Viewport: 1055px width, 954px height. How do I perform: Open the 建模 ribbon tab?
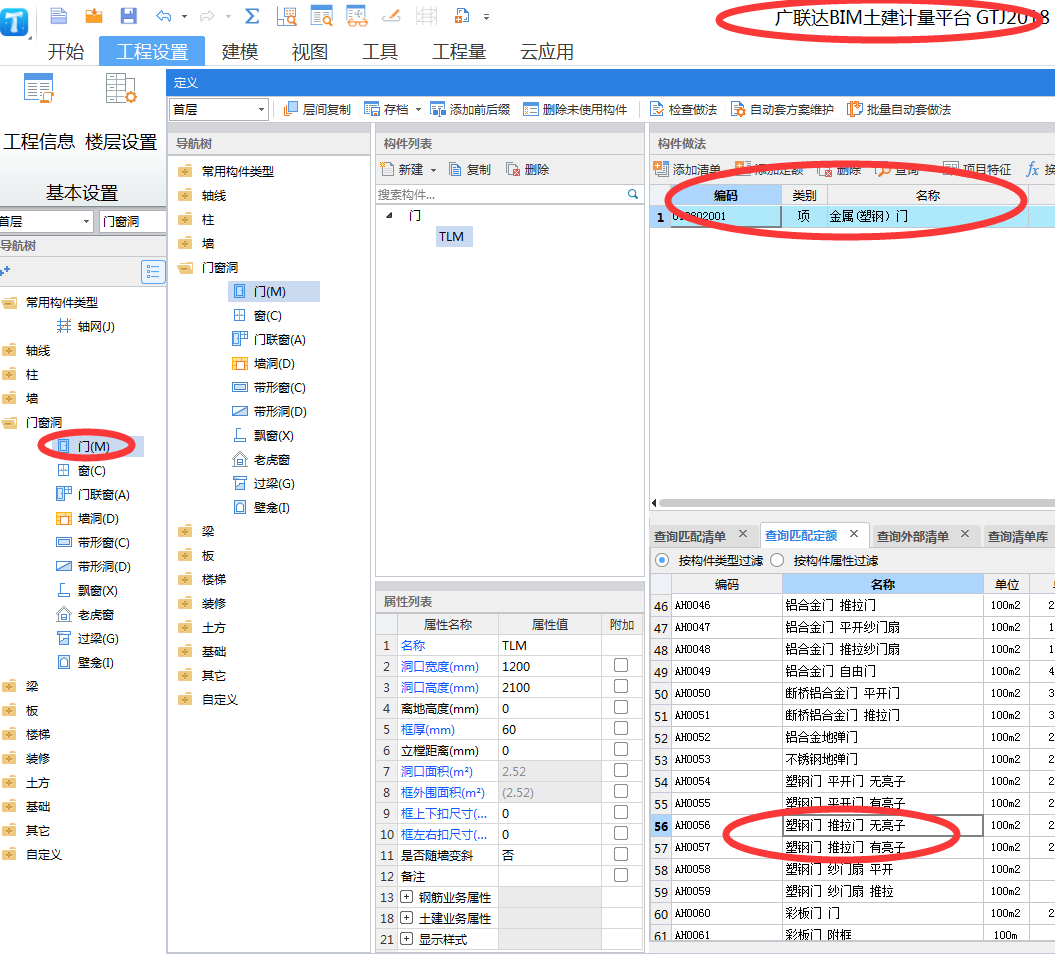(240, 52)
